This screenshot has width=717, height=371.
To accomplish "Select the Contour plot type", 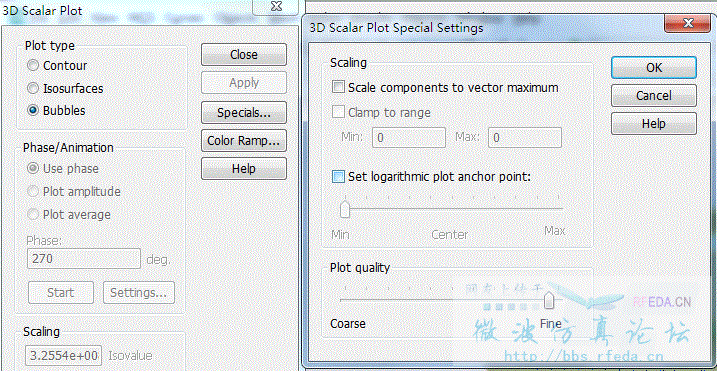I will [33, 66].
